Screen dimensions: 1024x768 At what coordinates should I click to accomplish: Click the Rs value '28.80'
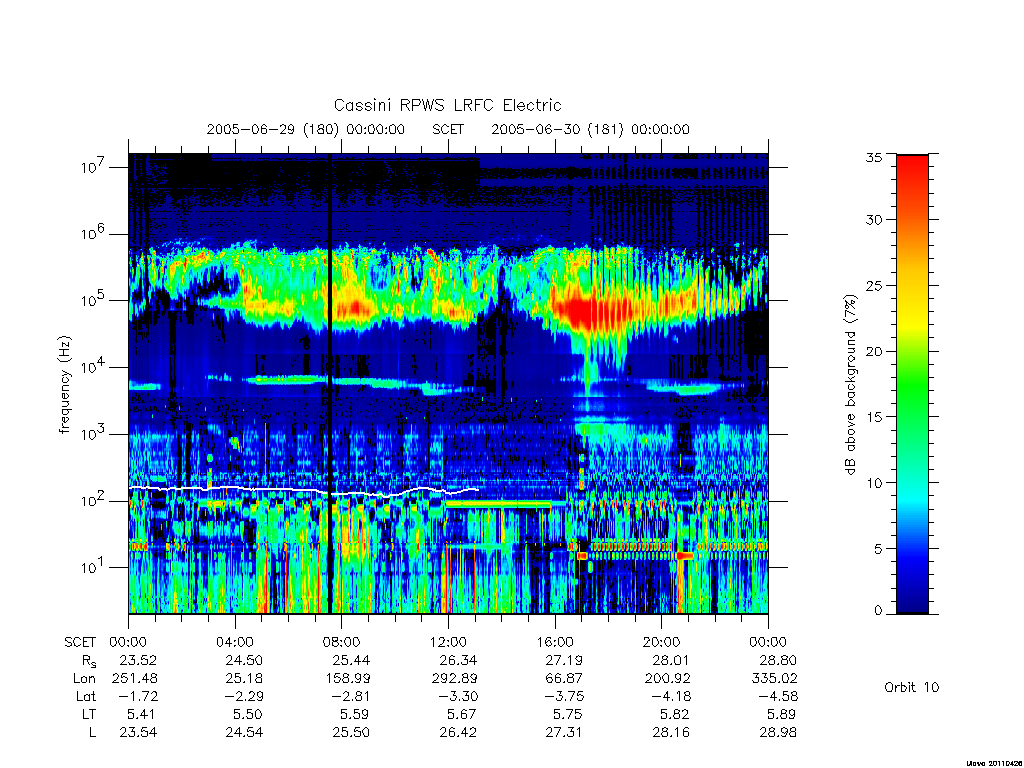click(x=778, y=660)
